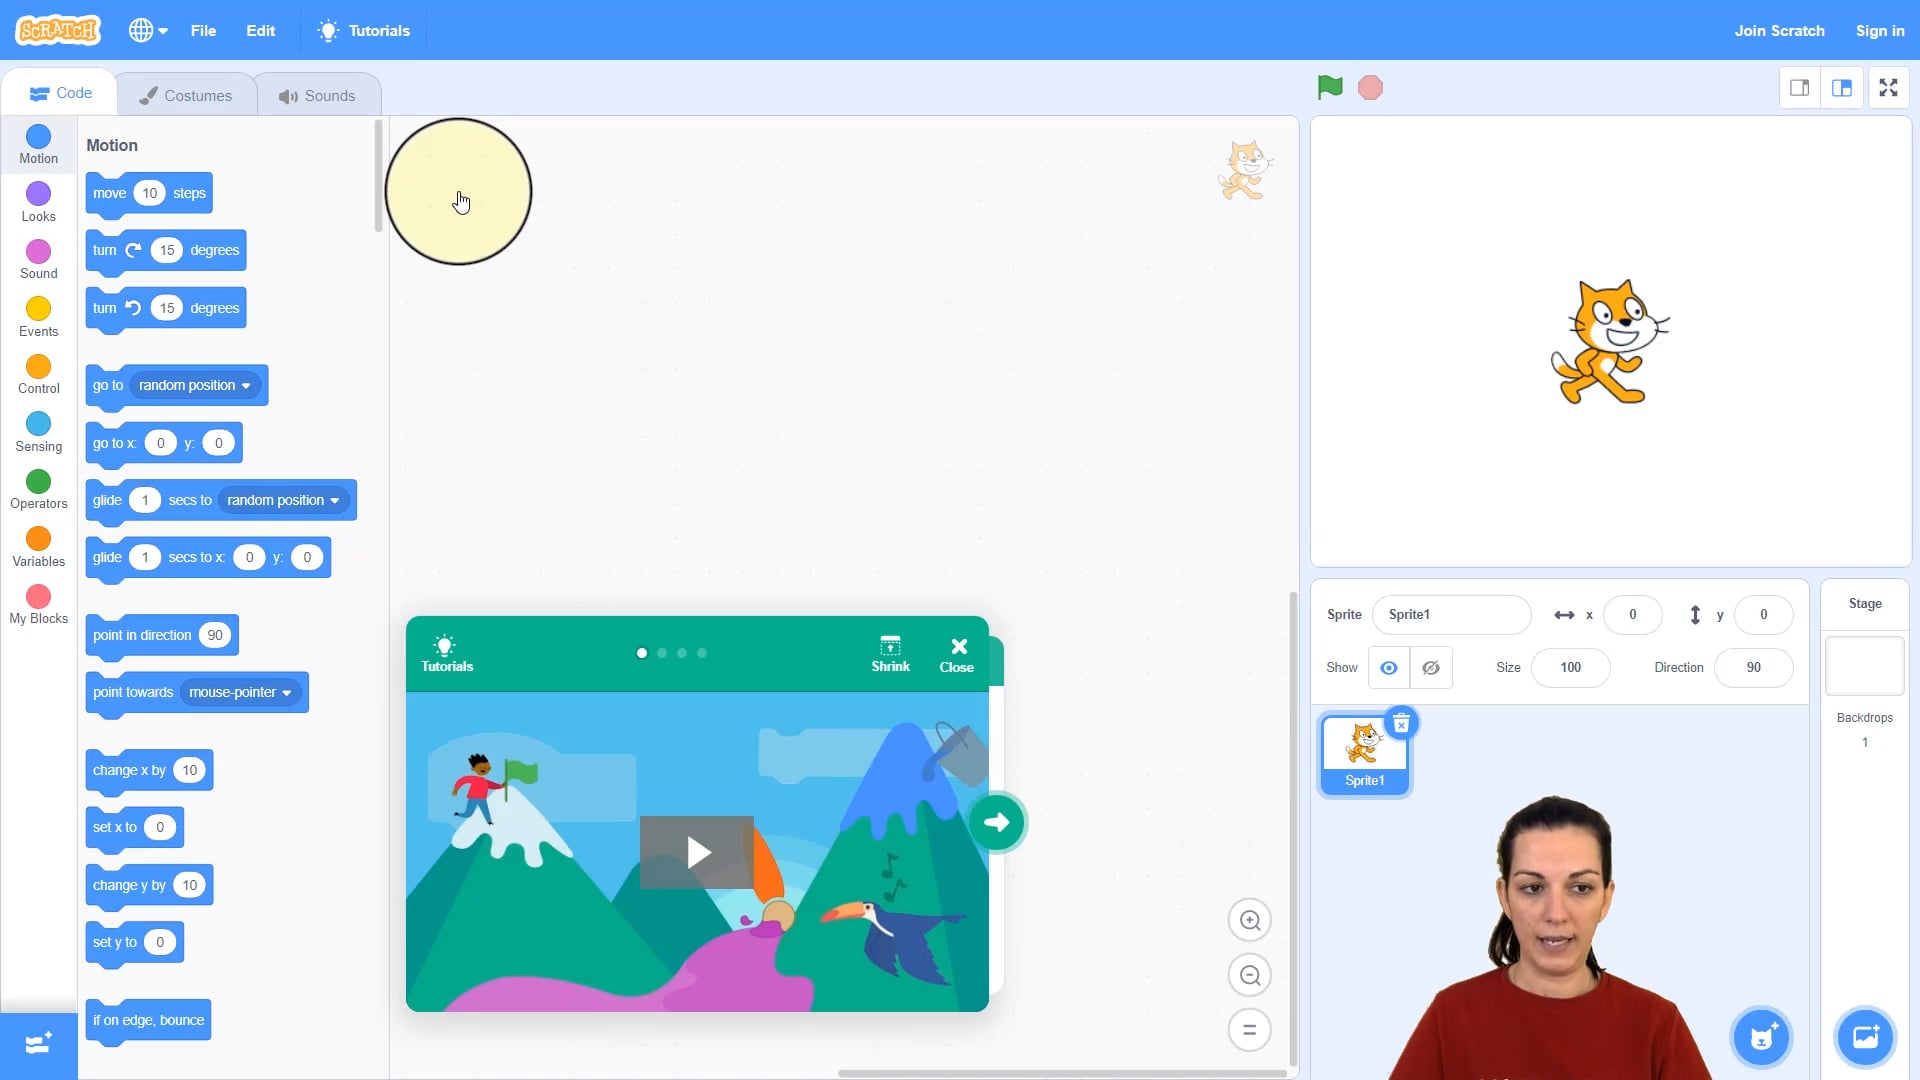The width and height of the screenshot is (1920, 1080).
Task: Add a new sprite with cat button
Action: point(1761,1037)
